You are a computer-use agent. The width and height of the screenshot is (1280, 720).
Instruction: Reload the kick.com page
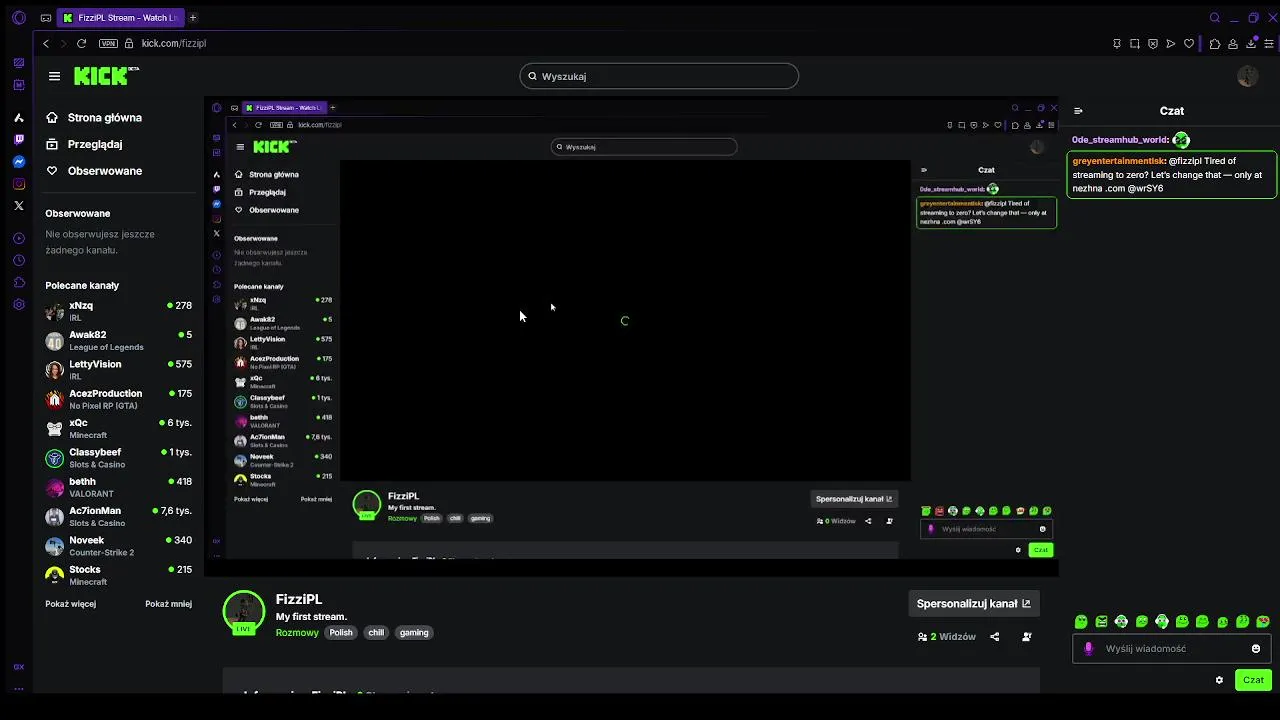81,43
